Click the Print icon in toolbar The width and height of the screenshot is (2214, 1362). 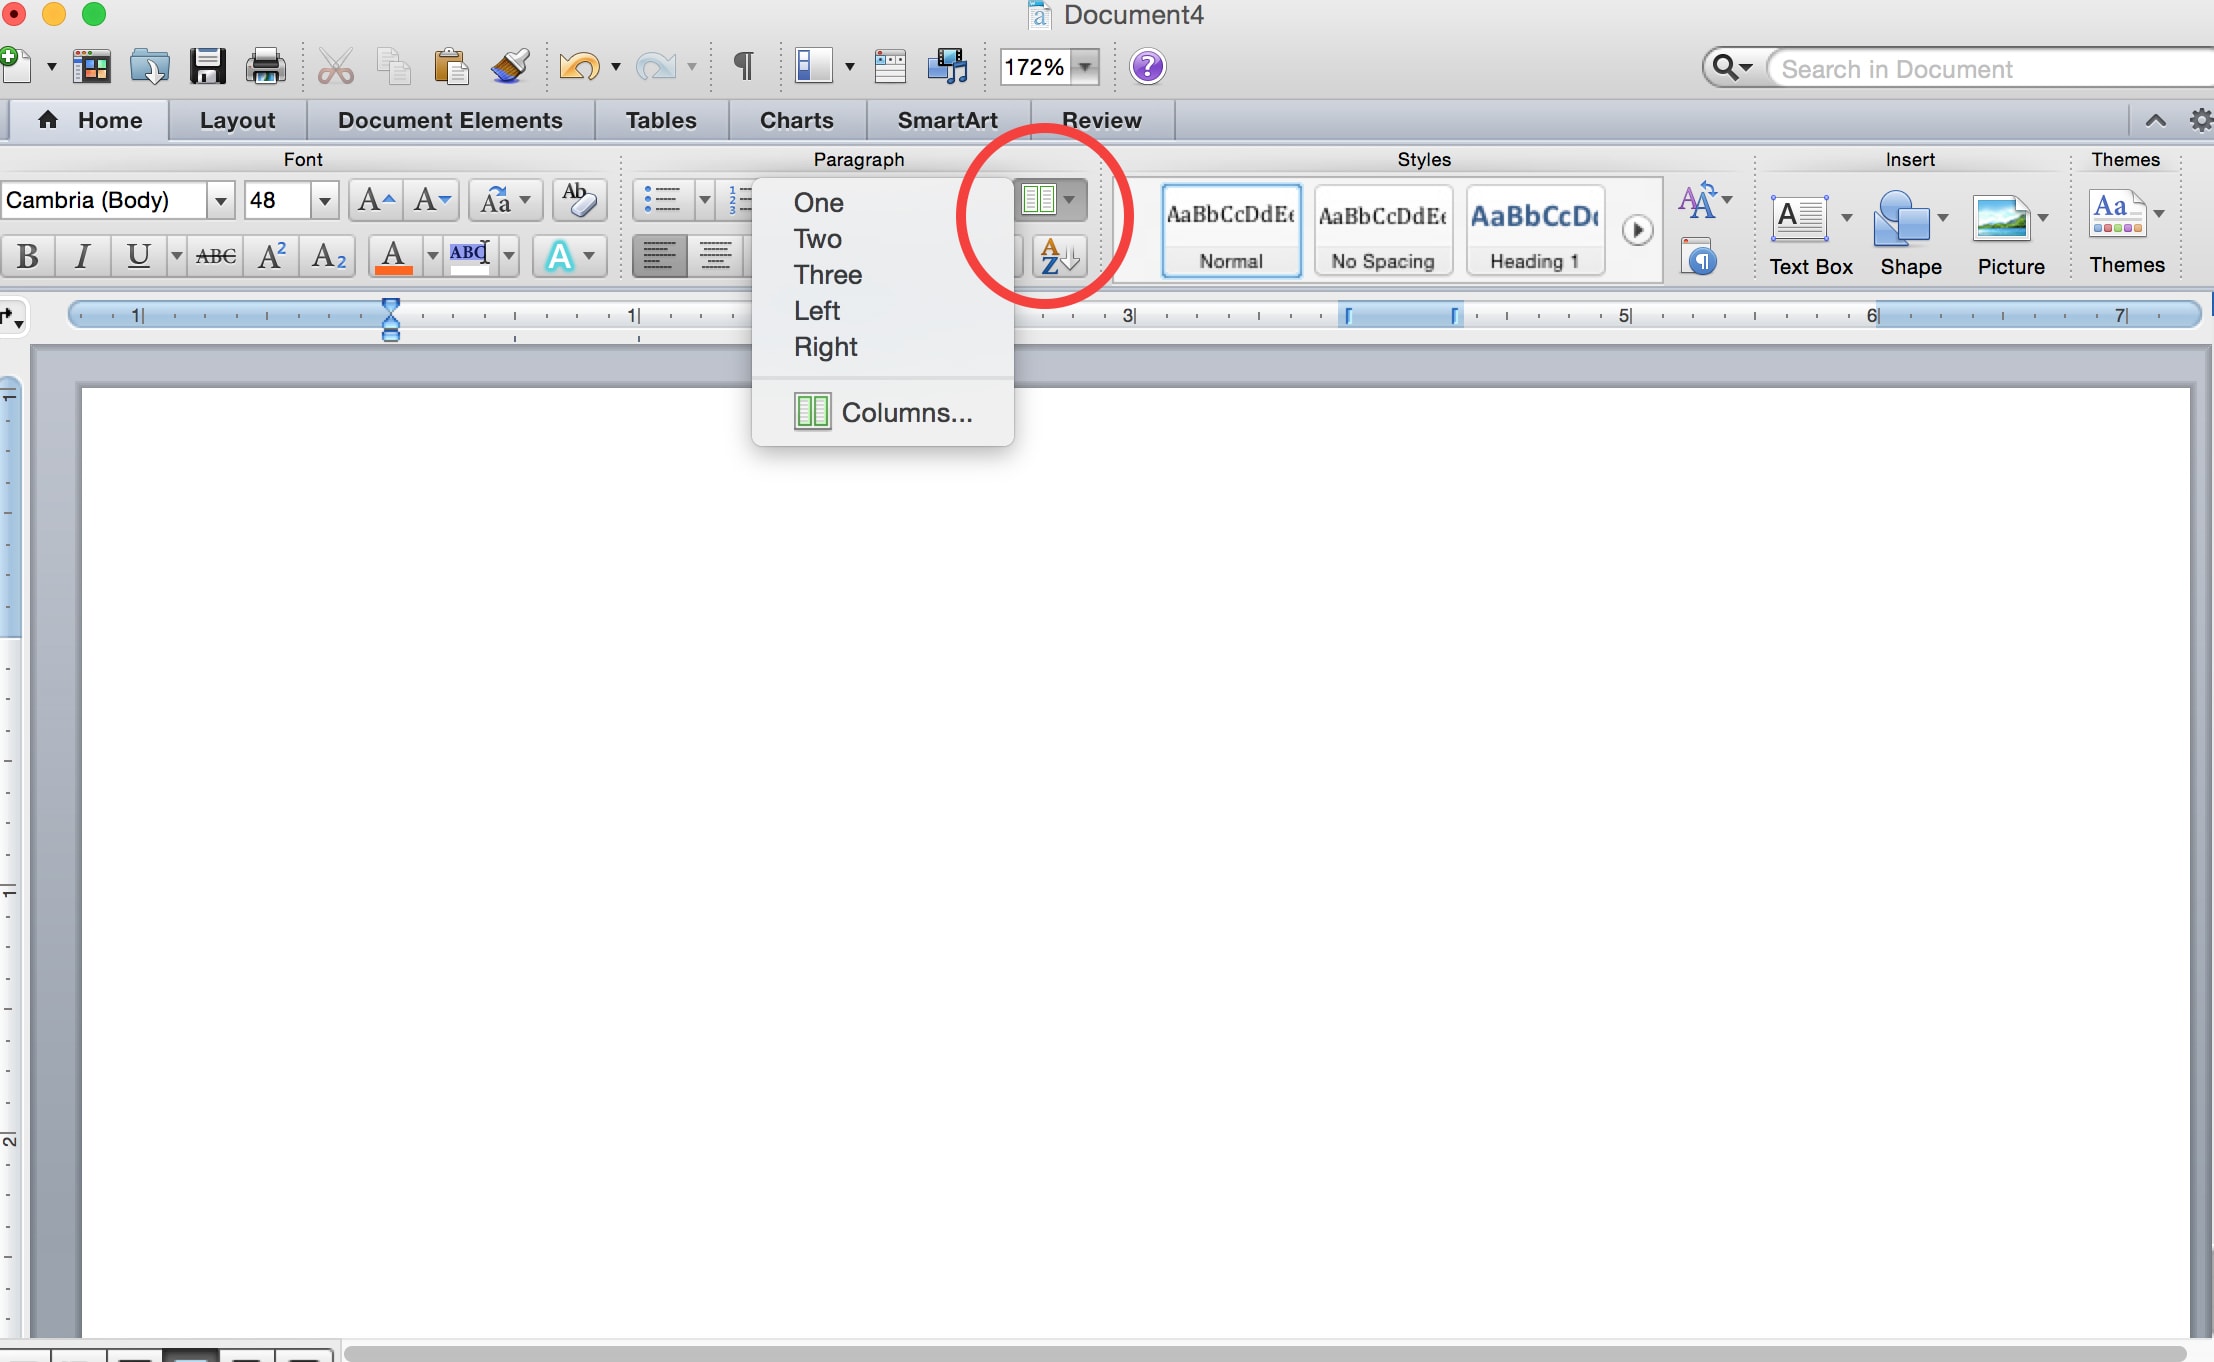pos(265,67)
